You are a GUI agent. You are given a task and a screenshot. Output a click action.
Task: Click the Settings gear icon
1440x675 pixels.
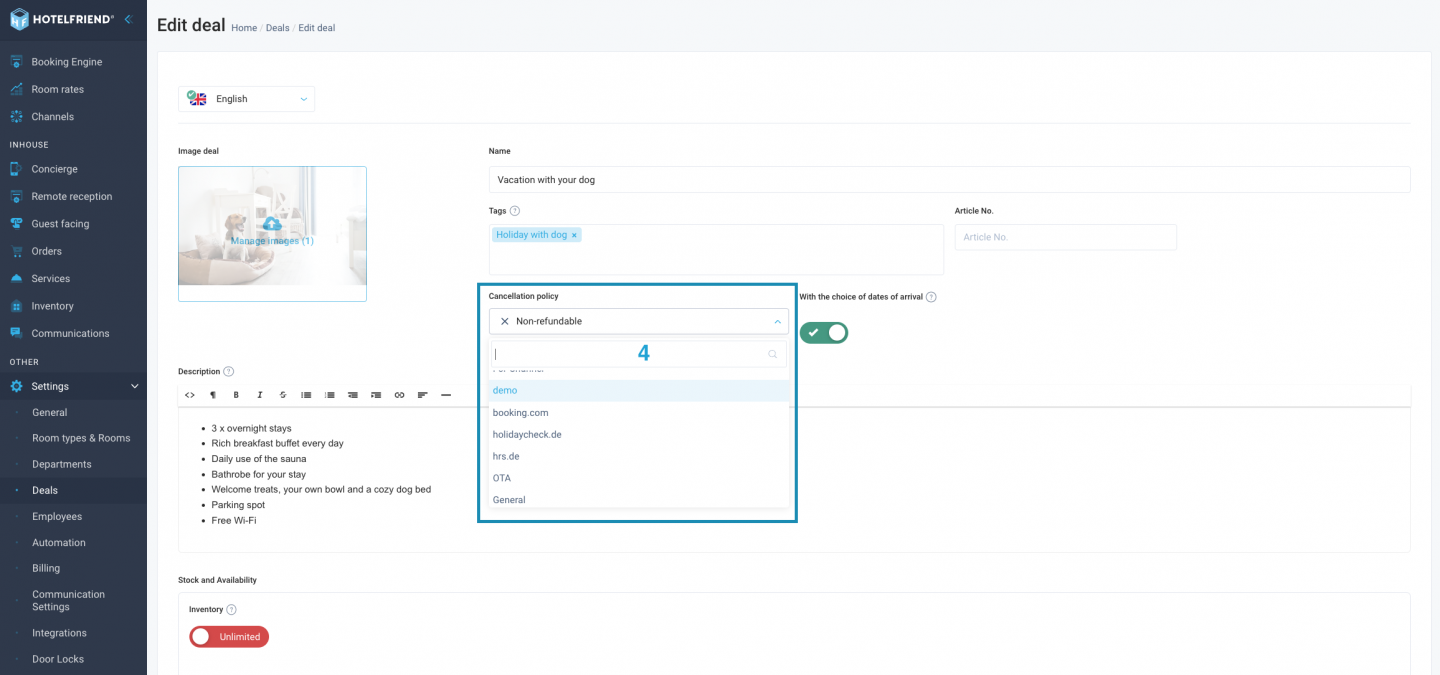coord(16,386)
